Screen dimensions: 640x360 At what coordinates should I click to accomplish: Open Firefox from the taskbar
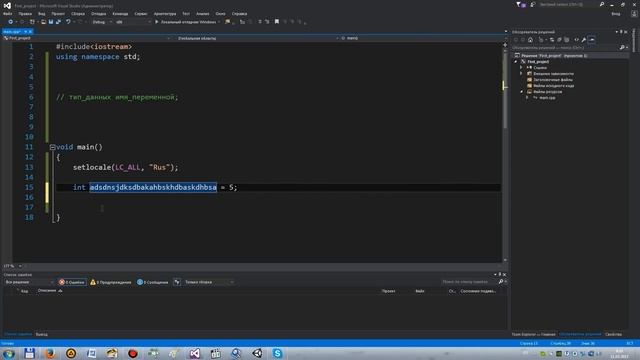click(x=50, y=353)
